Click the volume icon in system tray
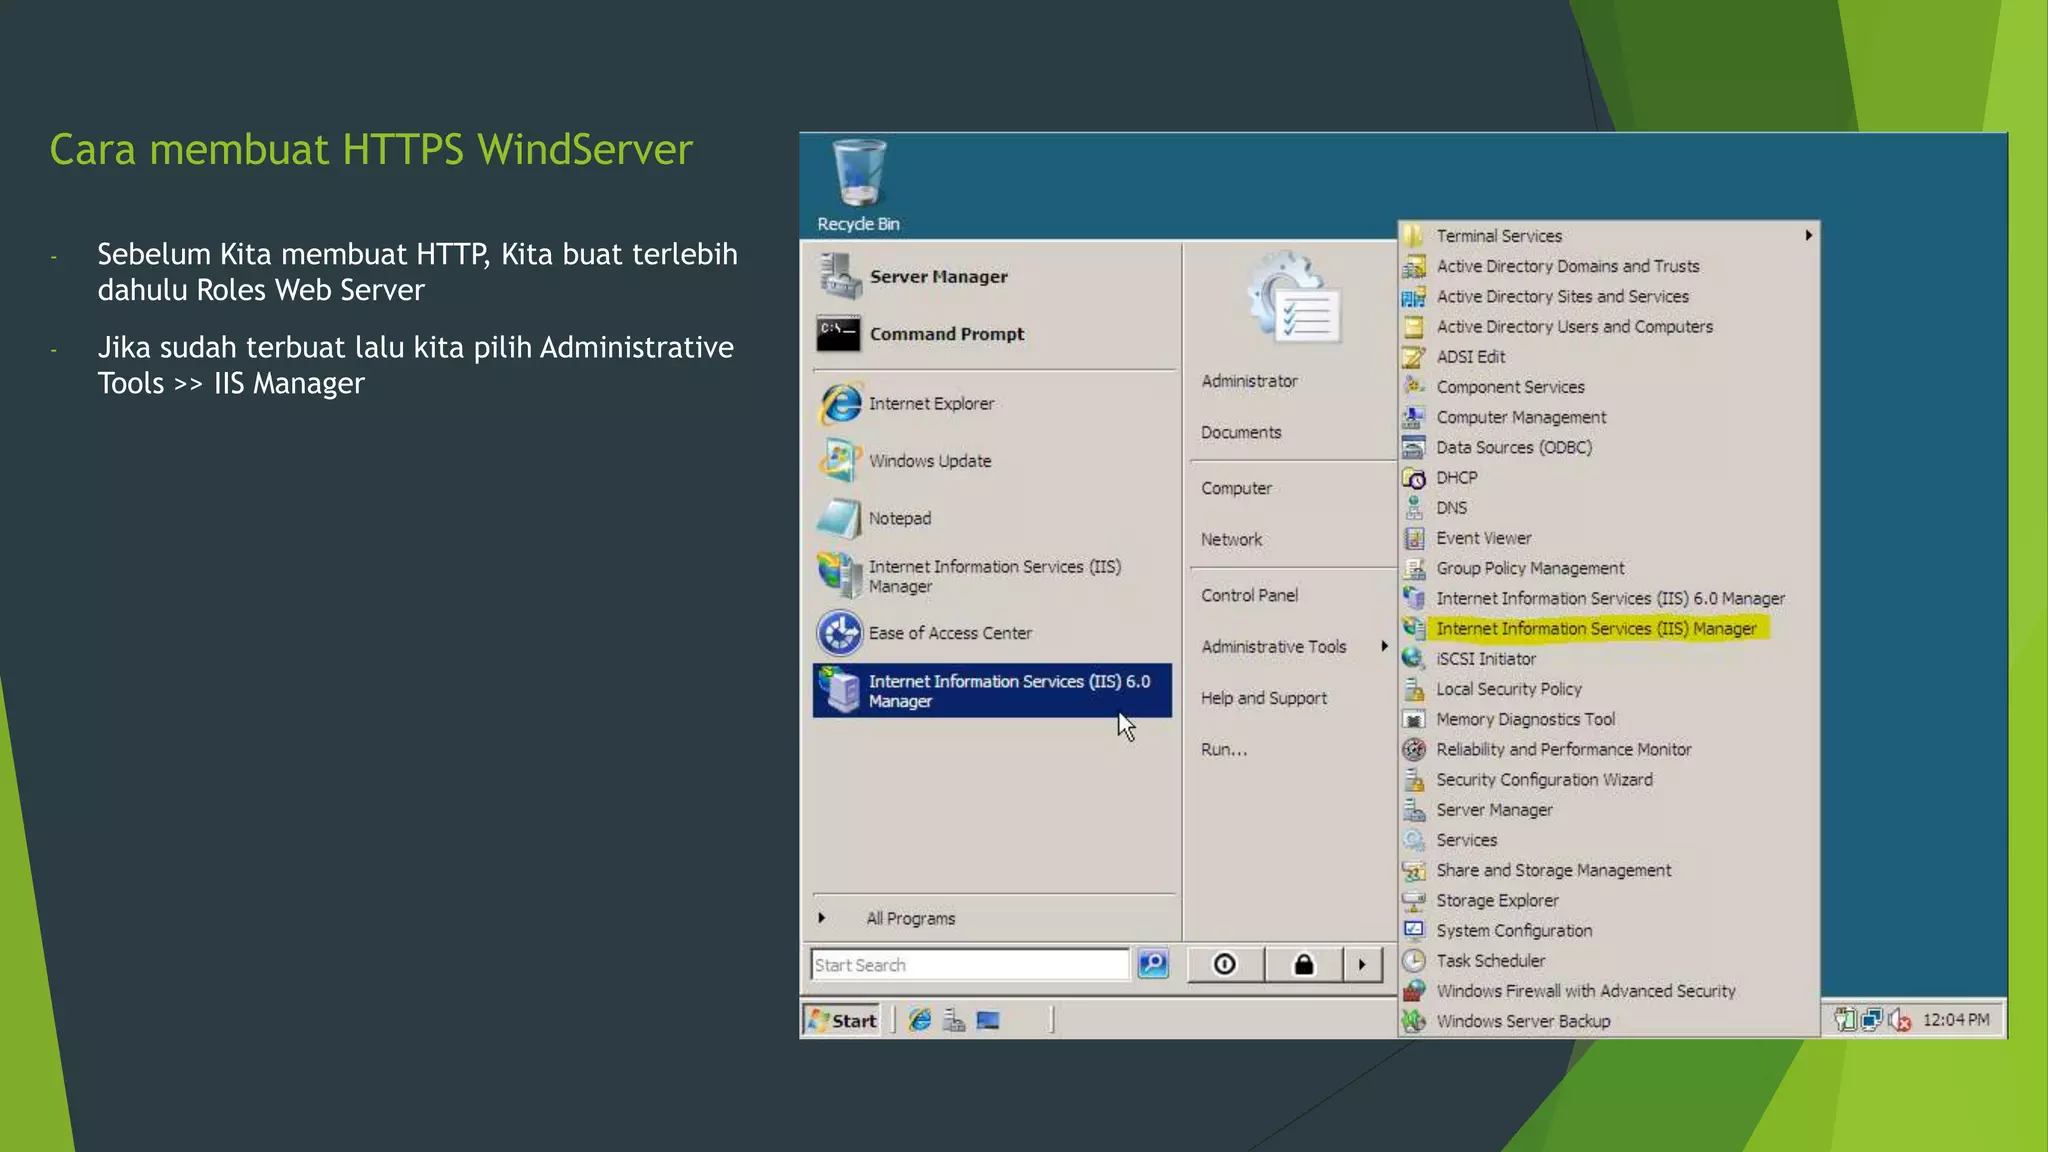This screenshot has width=2048, height=1152. pos(1899,1020)
